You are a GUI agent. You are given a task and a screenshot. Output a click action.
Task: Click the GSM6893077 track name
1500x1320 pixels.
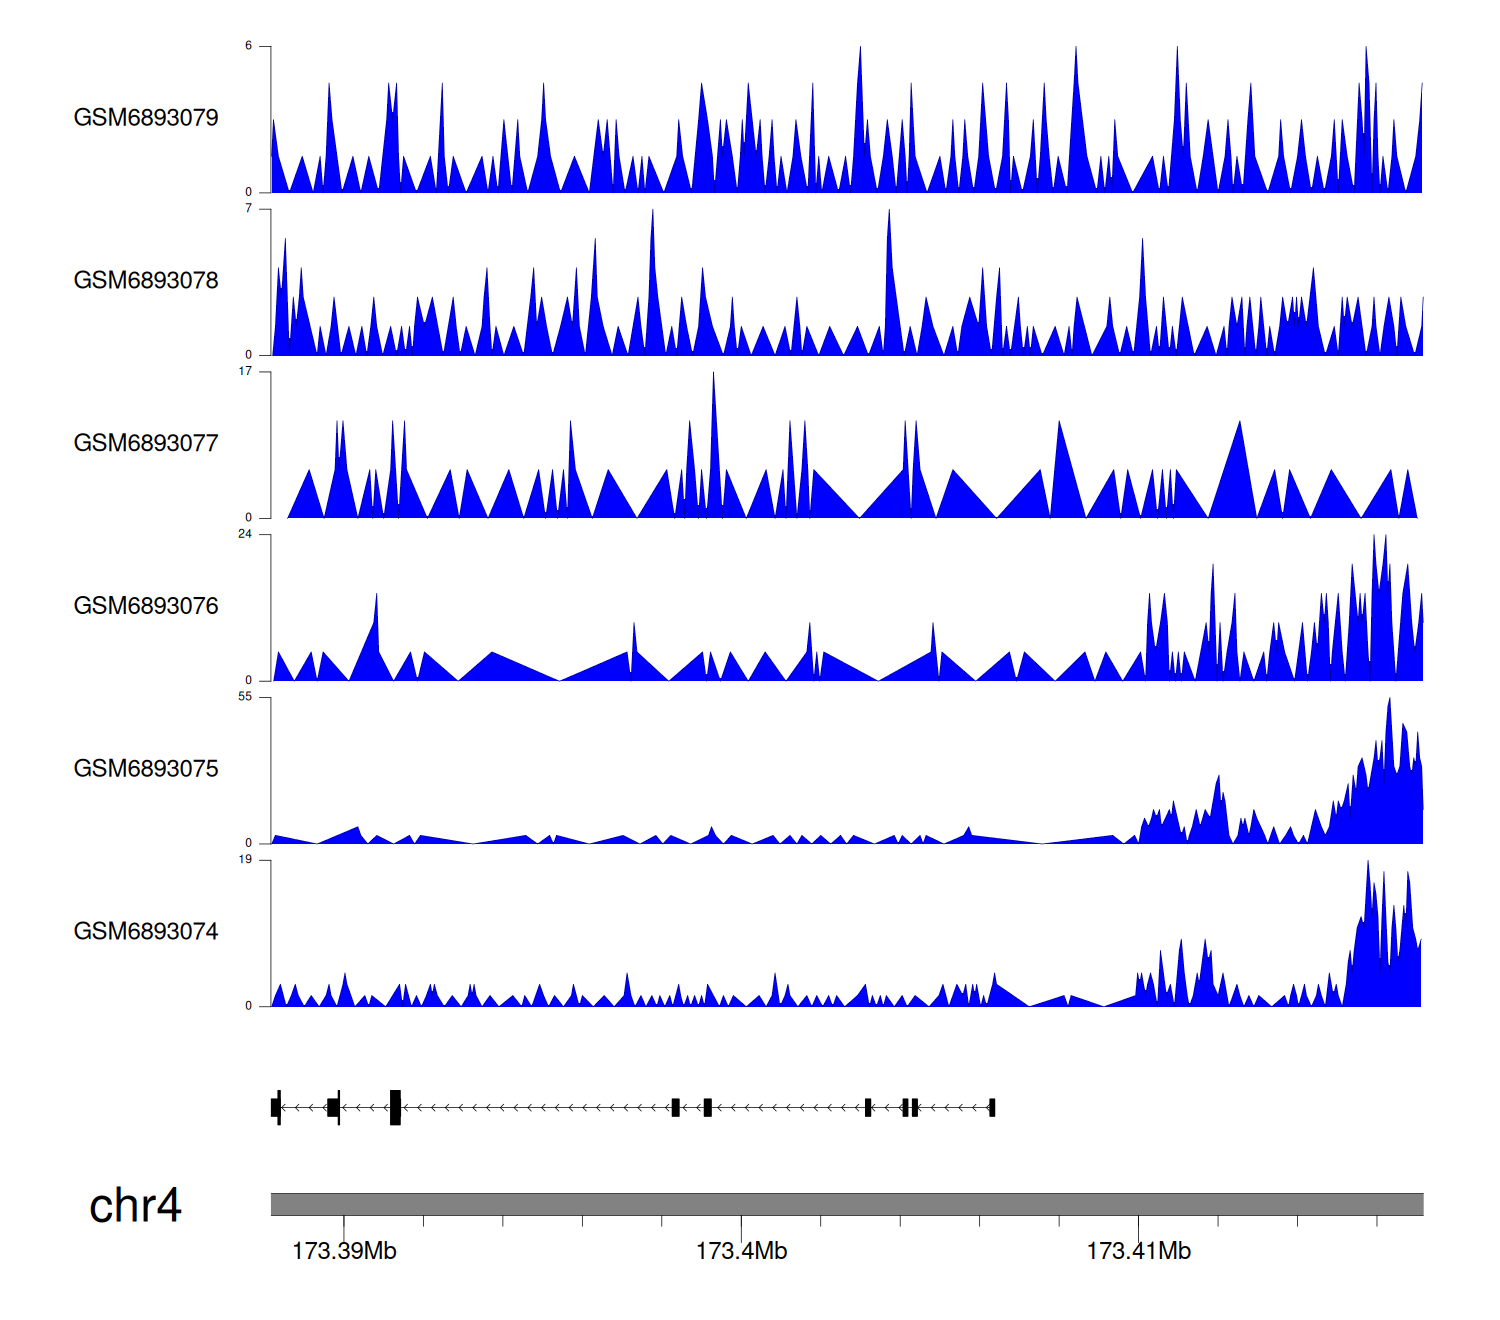146,443
